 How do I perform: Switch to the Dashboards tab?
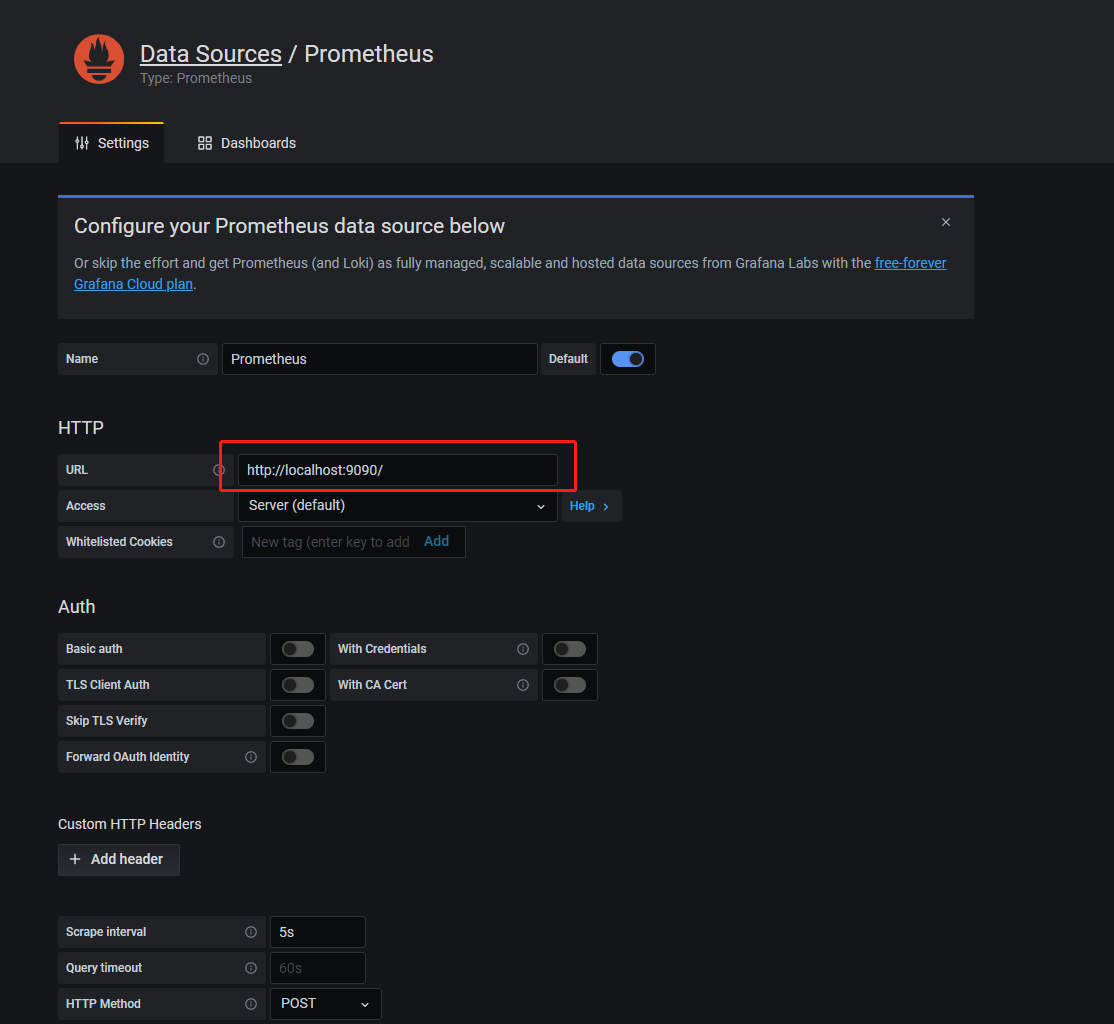[247, 144]
